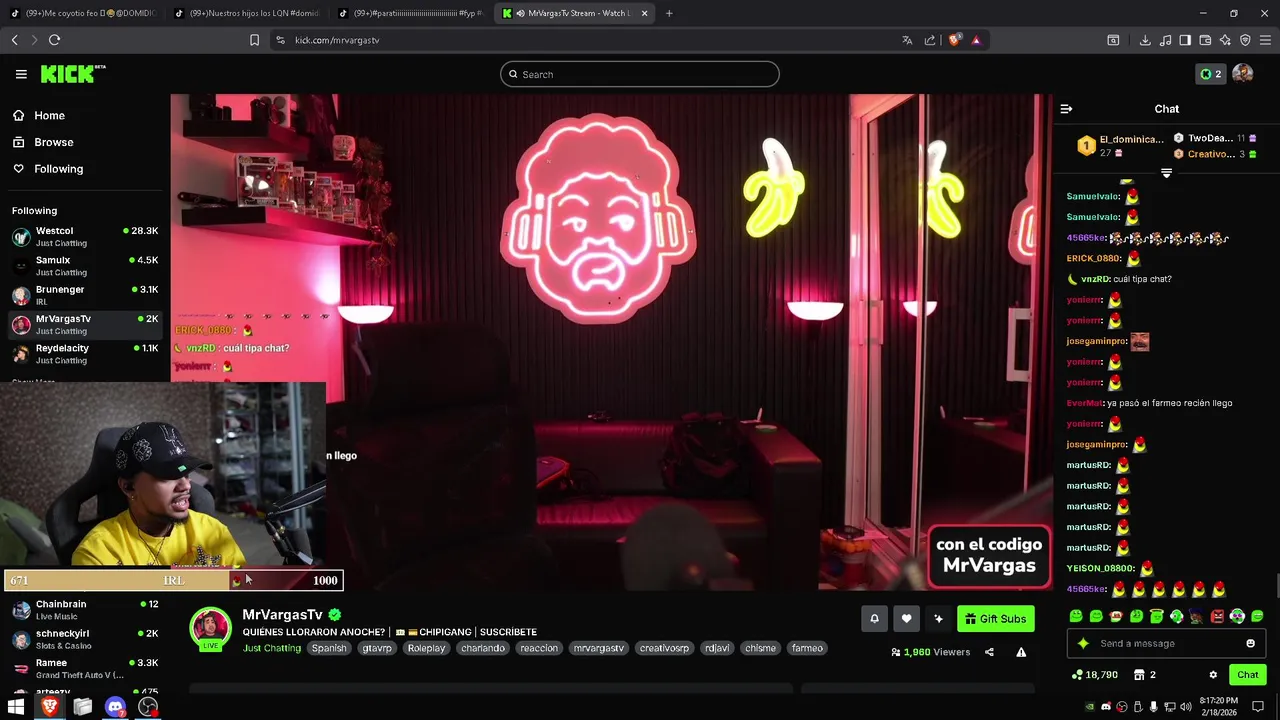The image size is (1280, 720).
Task: Switch to Me coyotio feo TikTok tab
Action: tap(82, 13)
